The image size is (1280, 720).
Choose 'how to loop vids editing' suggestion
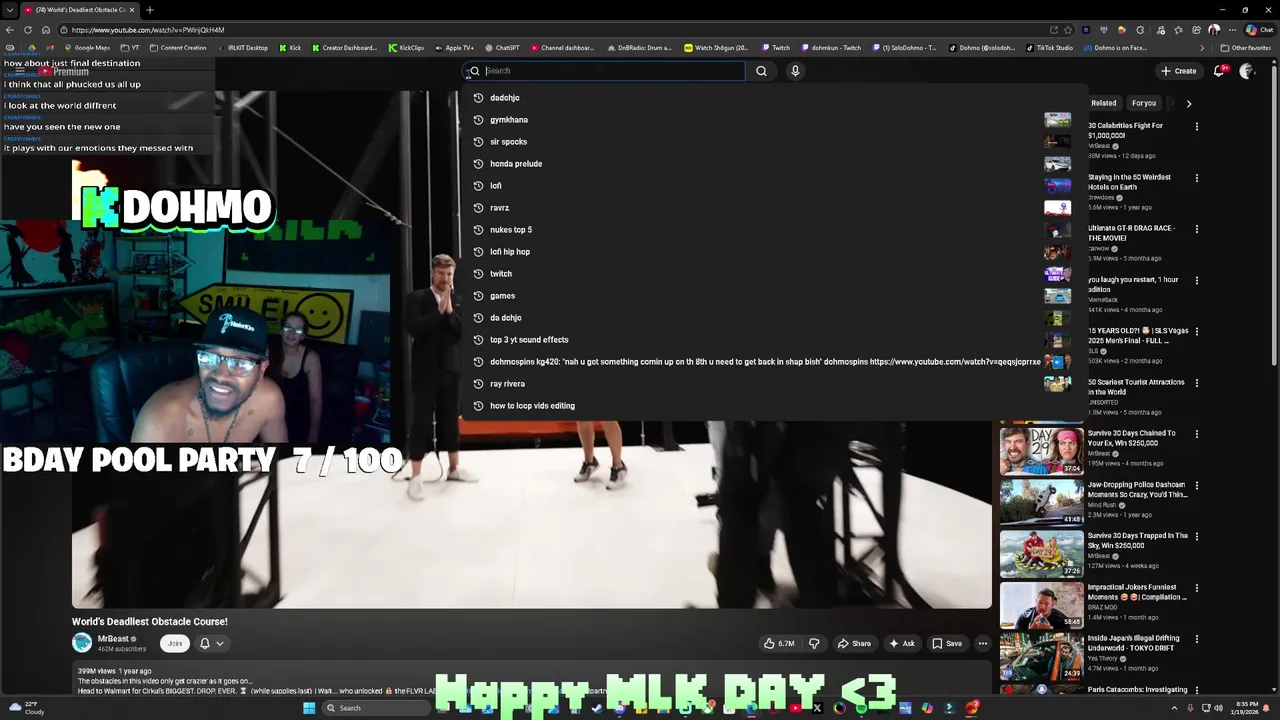point(532,406)
